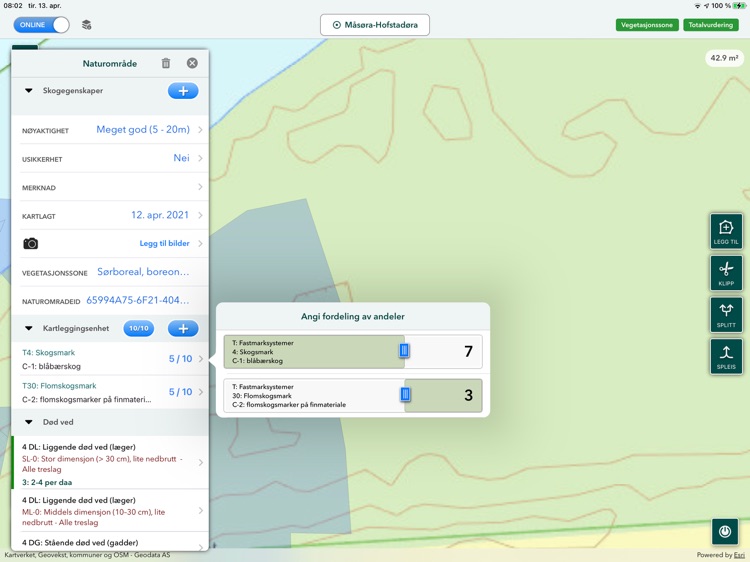Select the NATUROMRADEID value 65994A75
Image resolution: width=750 pixels, height=562 pixels.
pyautogui.click(x=138, y=300)
